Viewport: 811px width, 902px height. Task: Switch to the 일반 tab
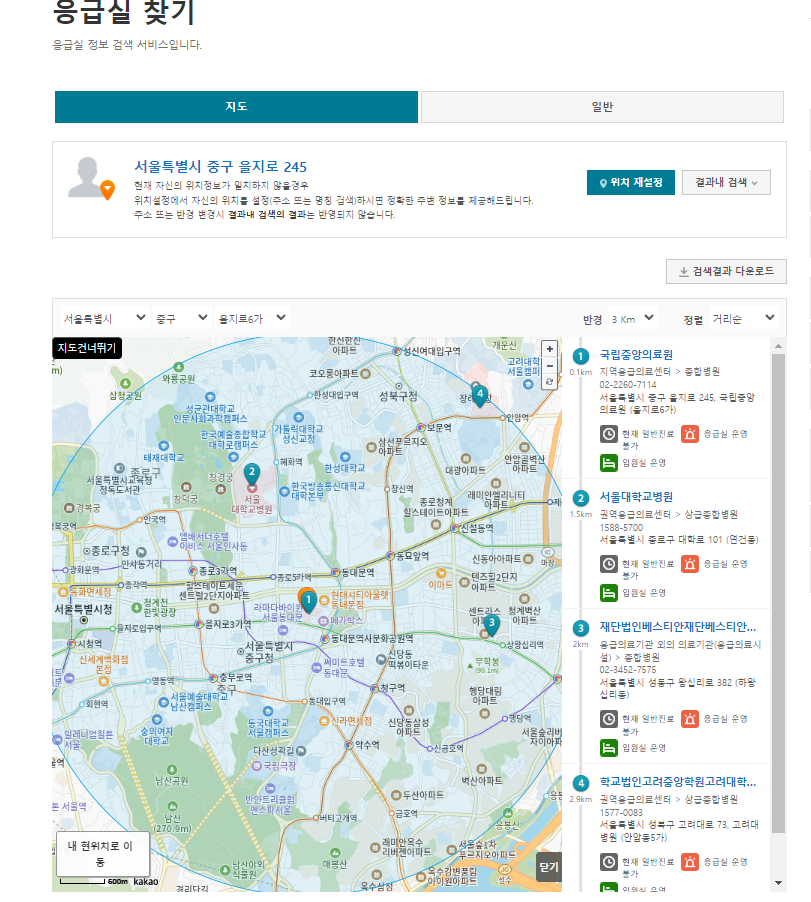point(602,106)
